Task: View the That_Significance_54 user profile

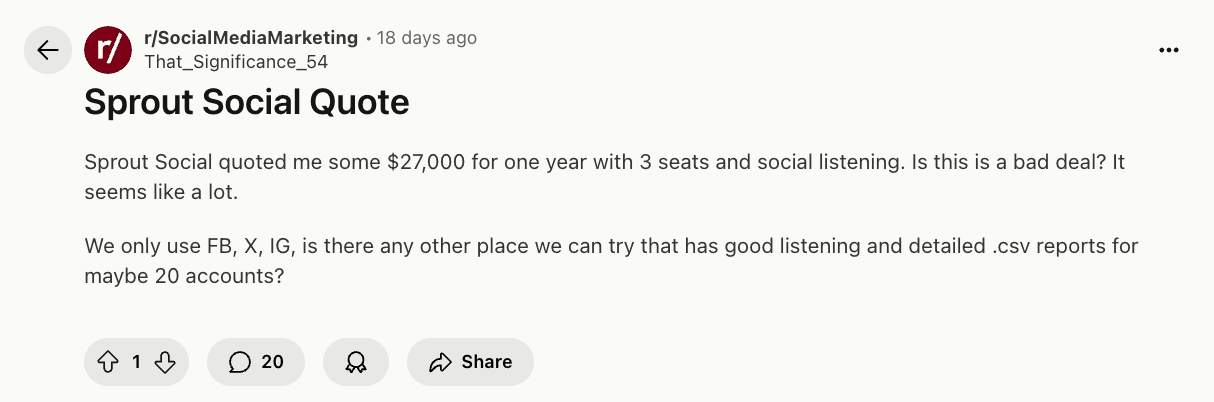Action: [x=236, y=62]
